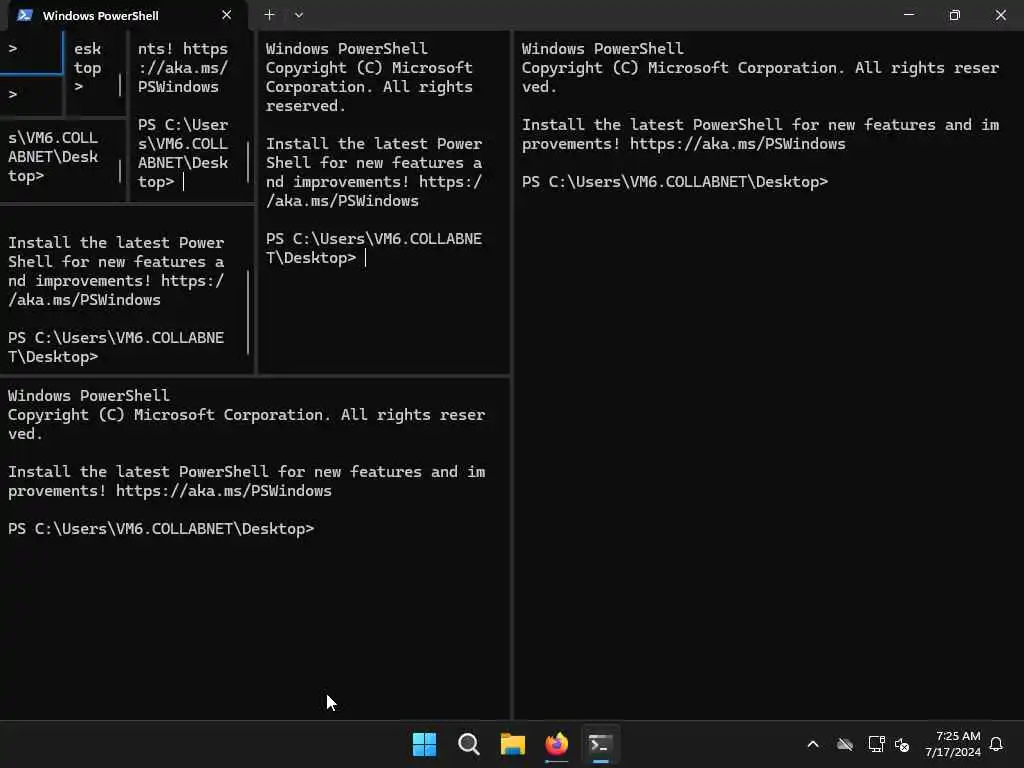Viewport: 1024px width, 768px height.
Task: Open the network status tray icon
Action: (x=876, y=744)
